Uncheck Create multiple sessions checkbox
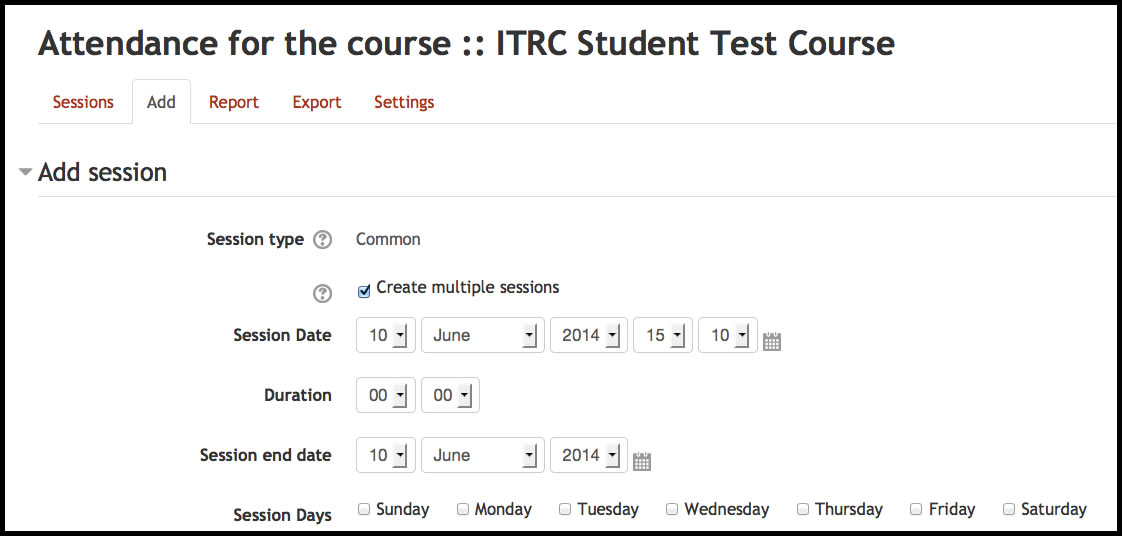This screenshot has height=536, width=1122. click(364, 292)
